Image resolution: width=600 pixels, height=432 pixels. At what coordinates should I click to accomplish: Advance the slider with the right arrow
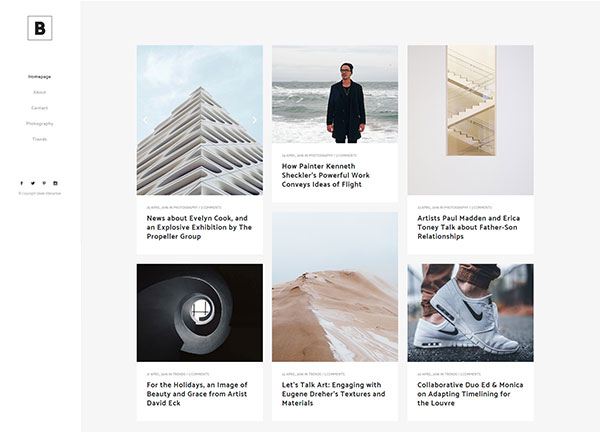tap(254, 120)
